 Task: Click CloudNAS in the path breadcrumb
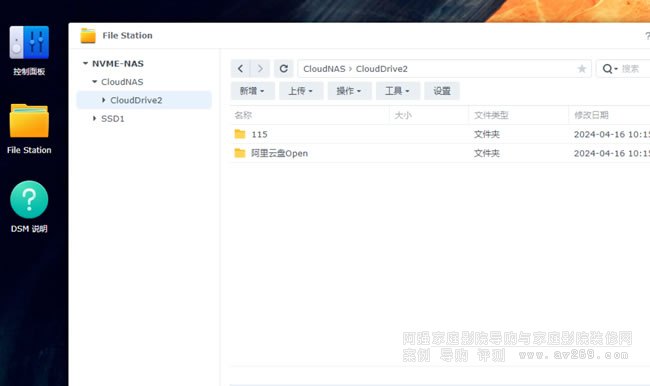click(324, 69)
